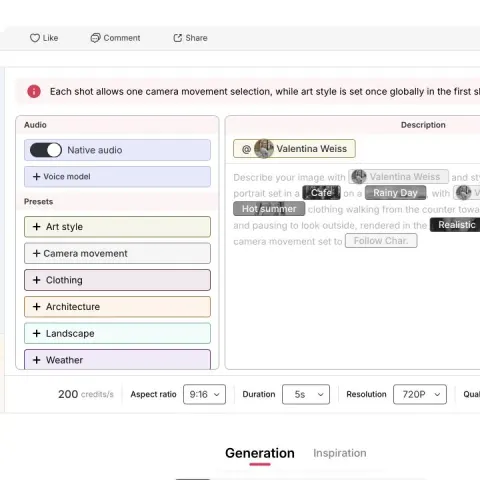Click the plus icon beside Architecture
This screenshot has width=480, height=480.
coord(37,307)
